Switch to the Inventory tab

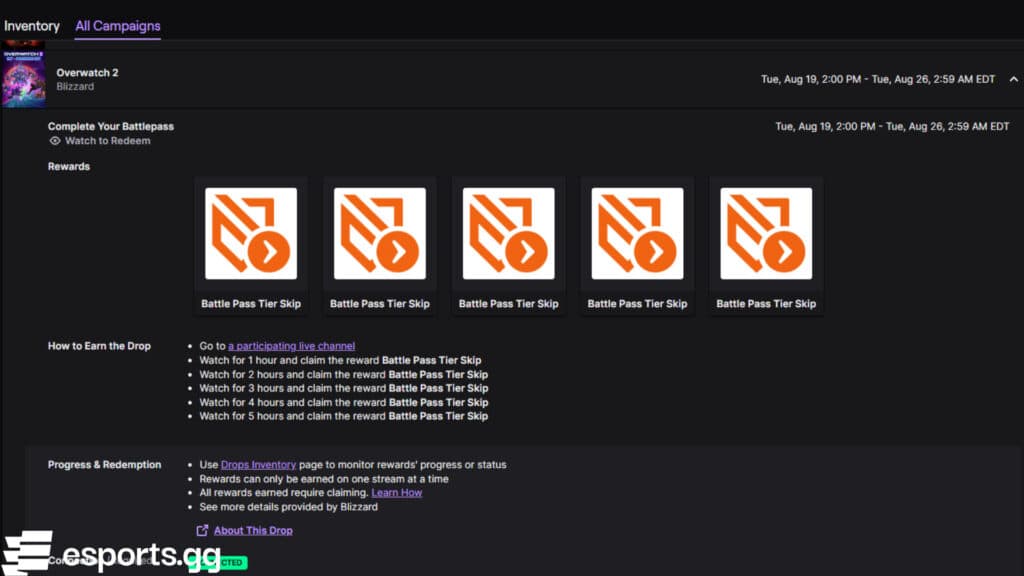[31, 25]
